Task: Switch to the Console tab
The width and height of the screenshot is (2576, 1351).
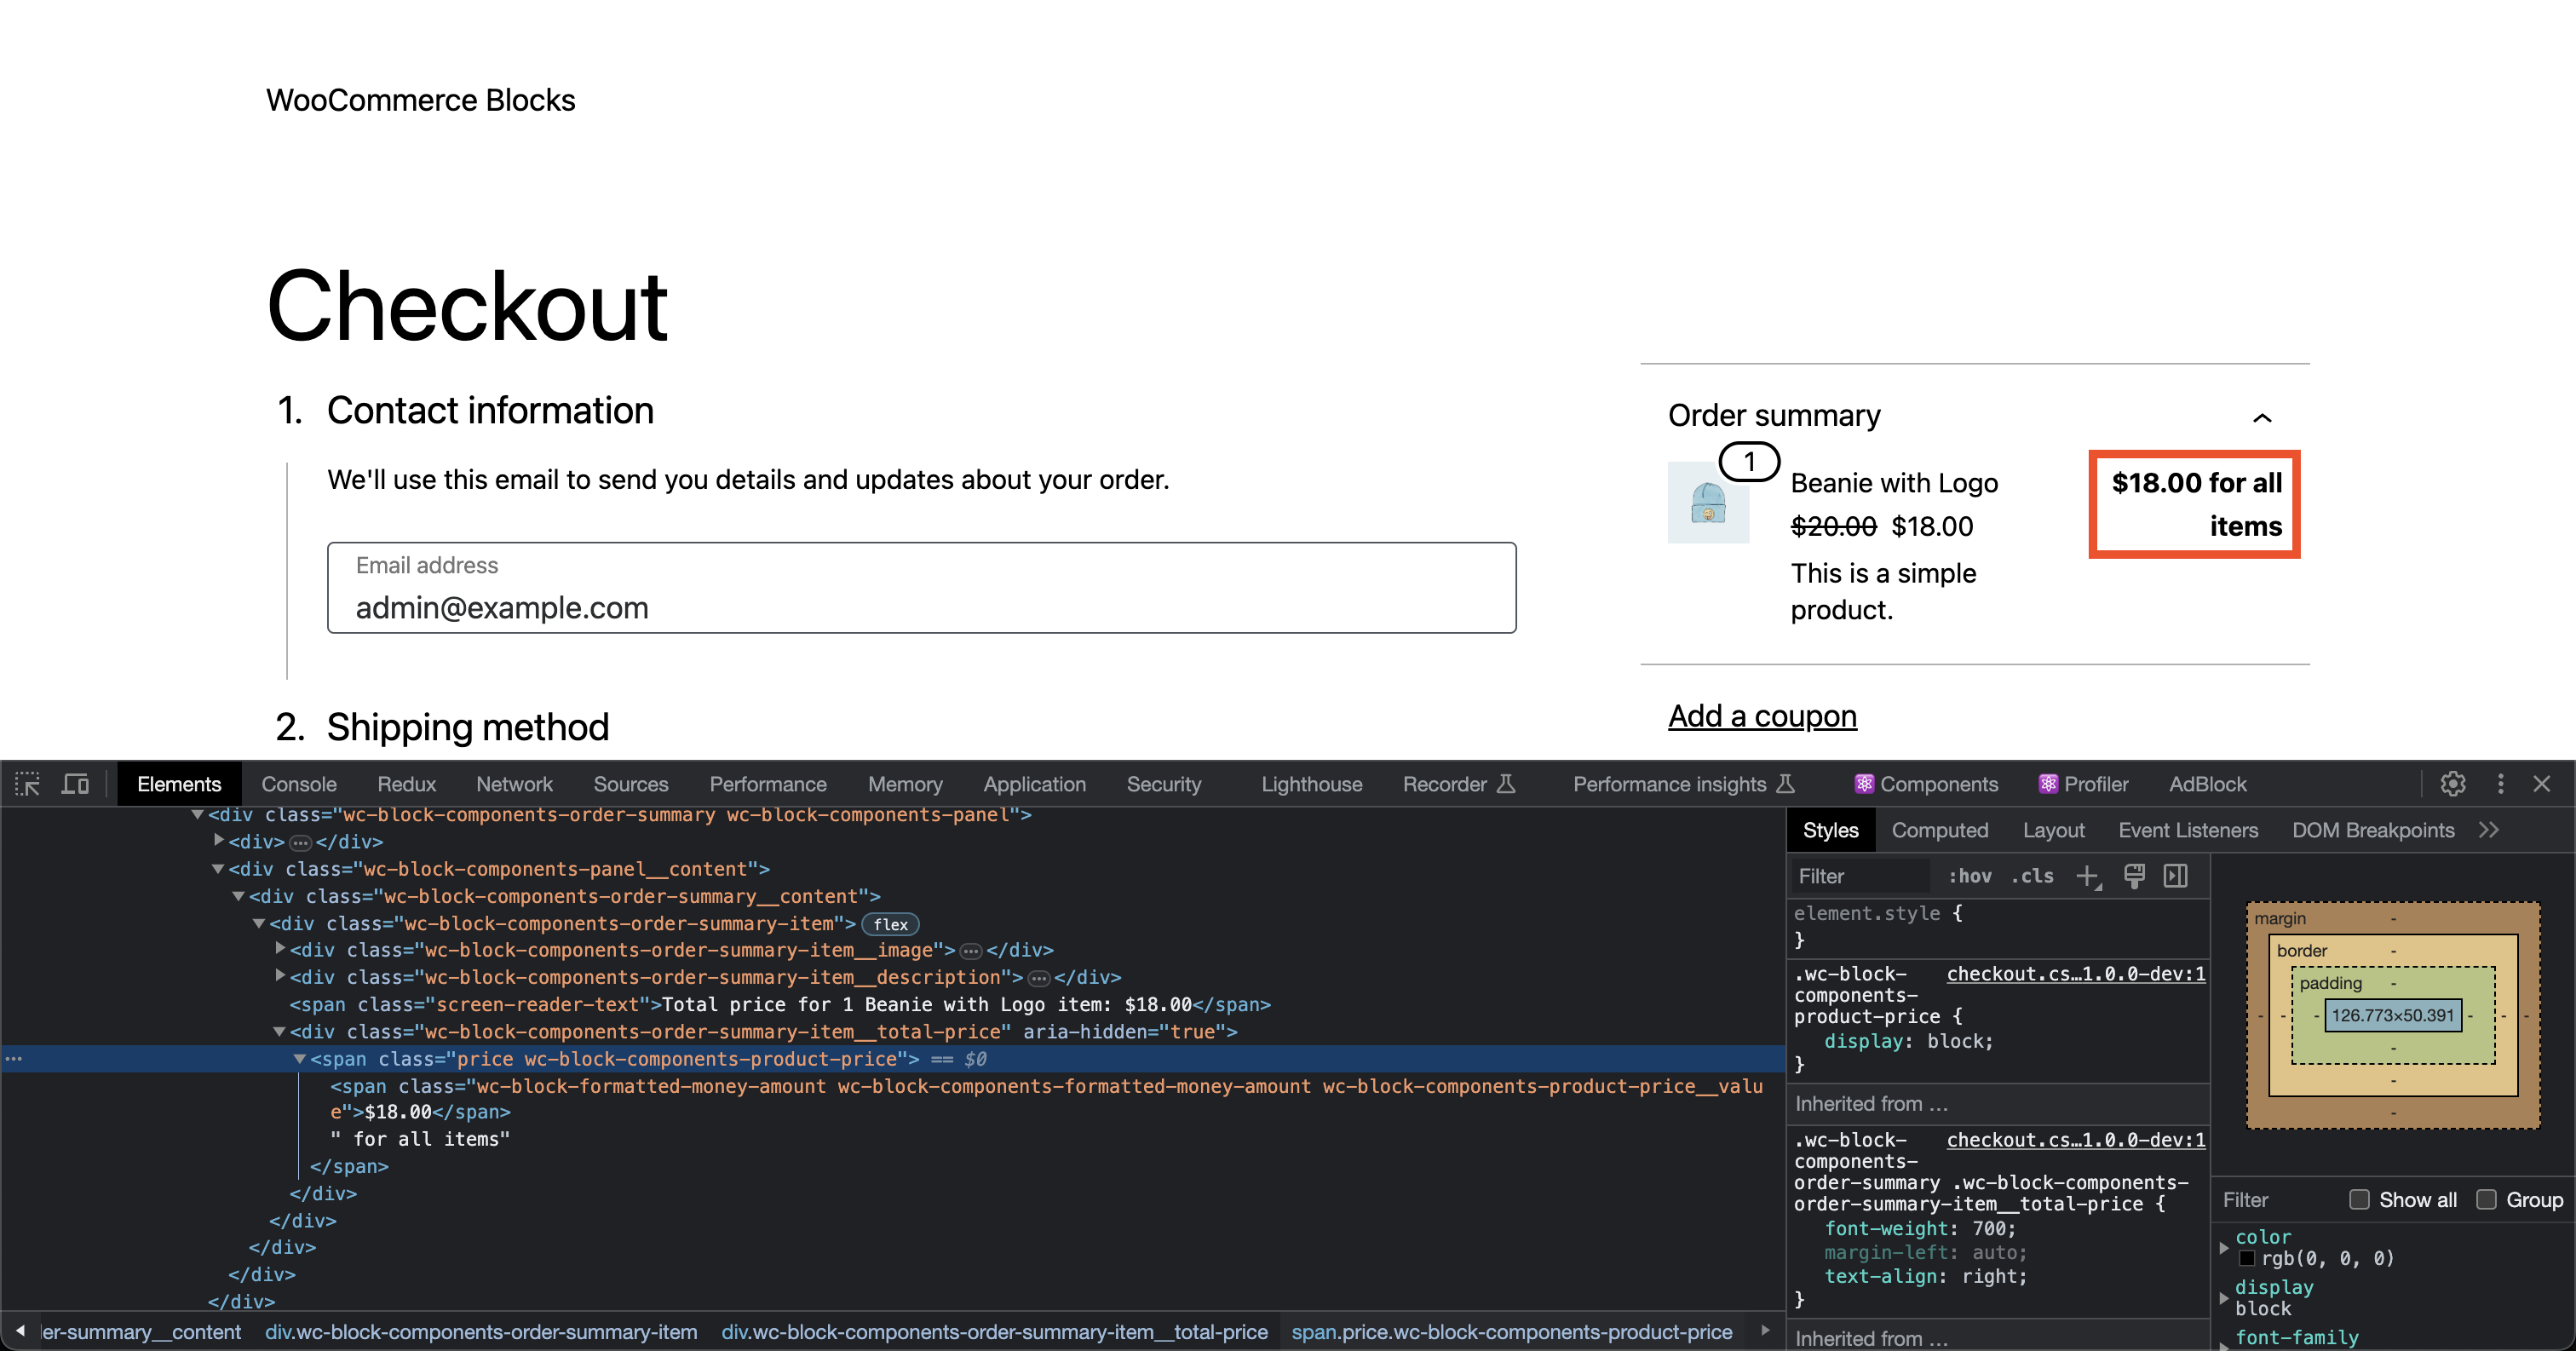Action: 298,784
